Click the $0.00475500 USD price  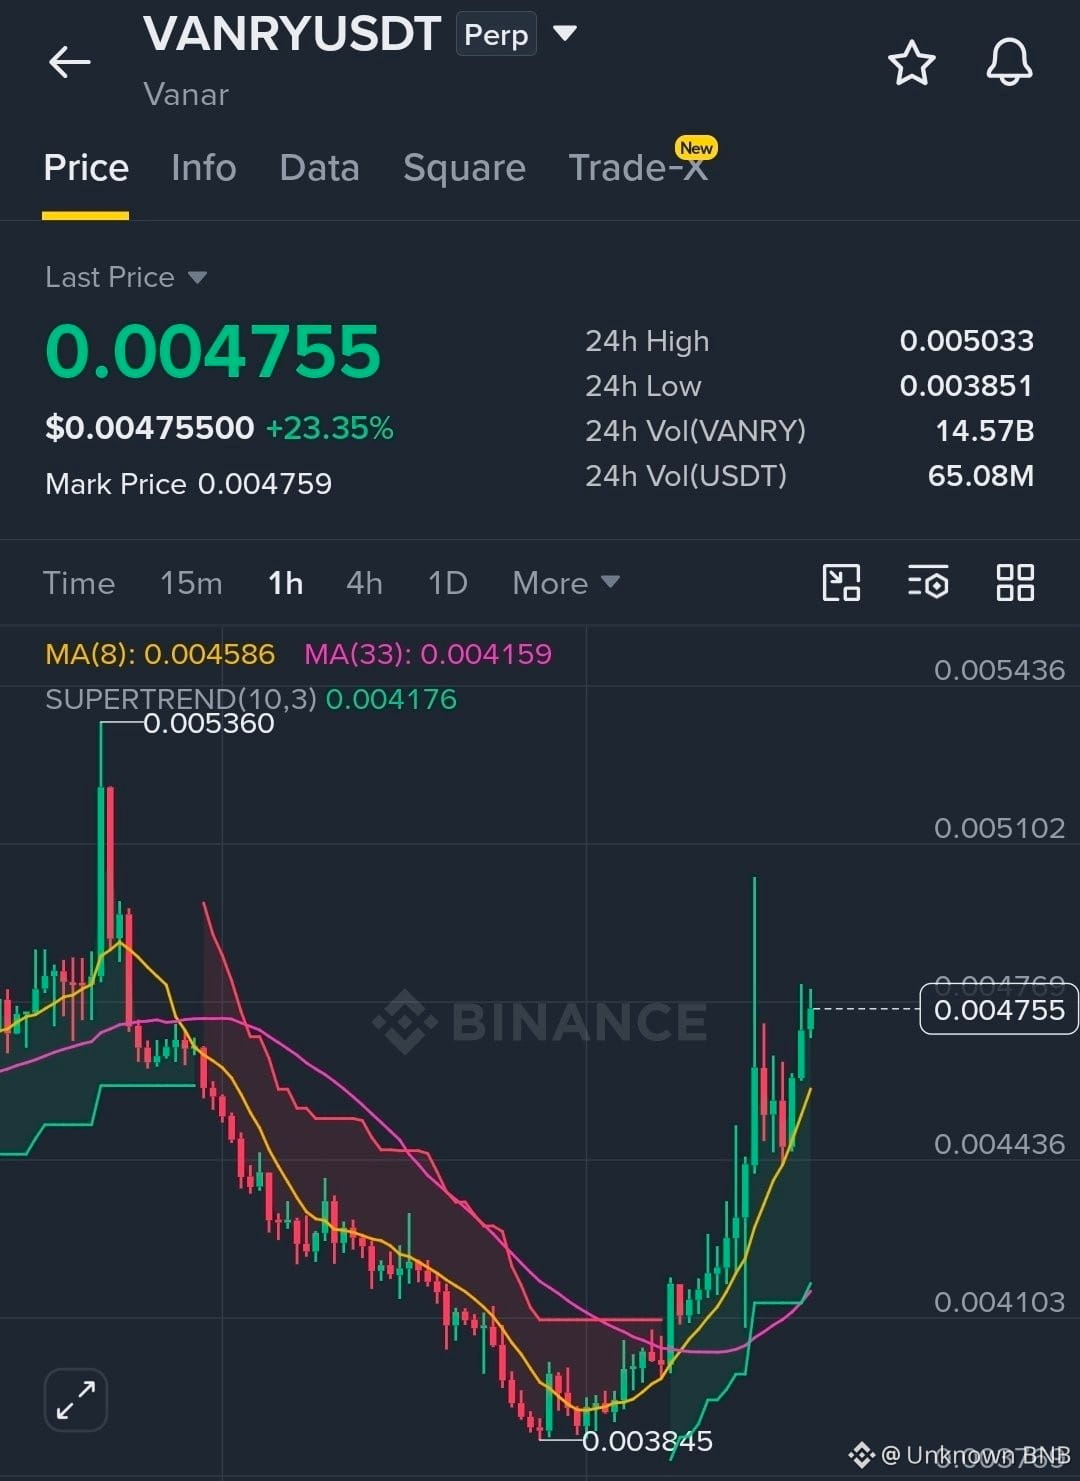[150, 428]
